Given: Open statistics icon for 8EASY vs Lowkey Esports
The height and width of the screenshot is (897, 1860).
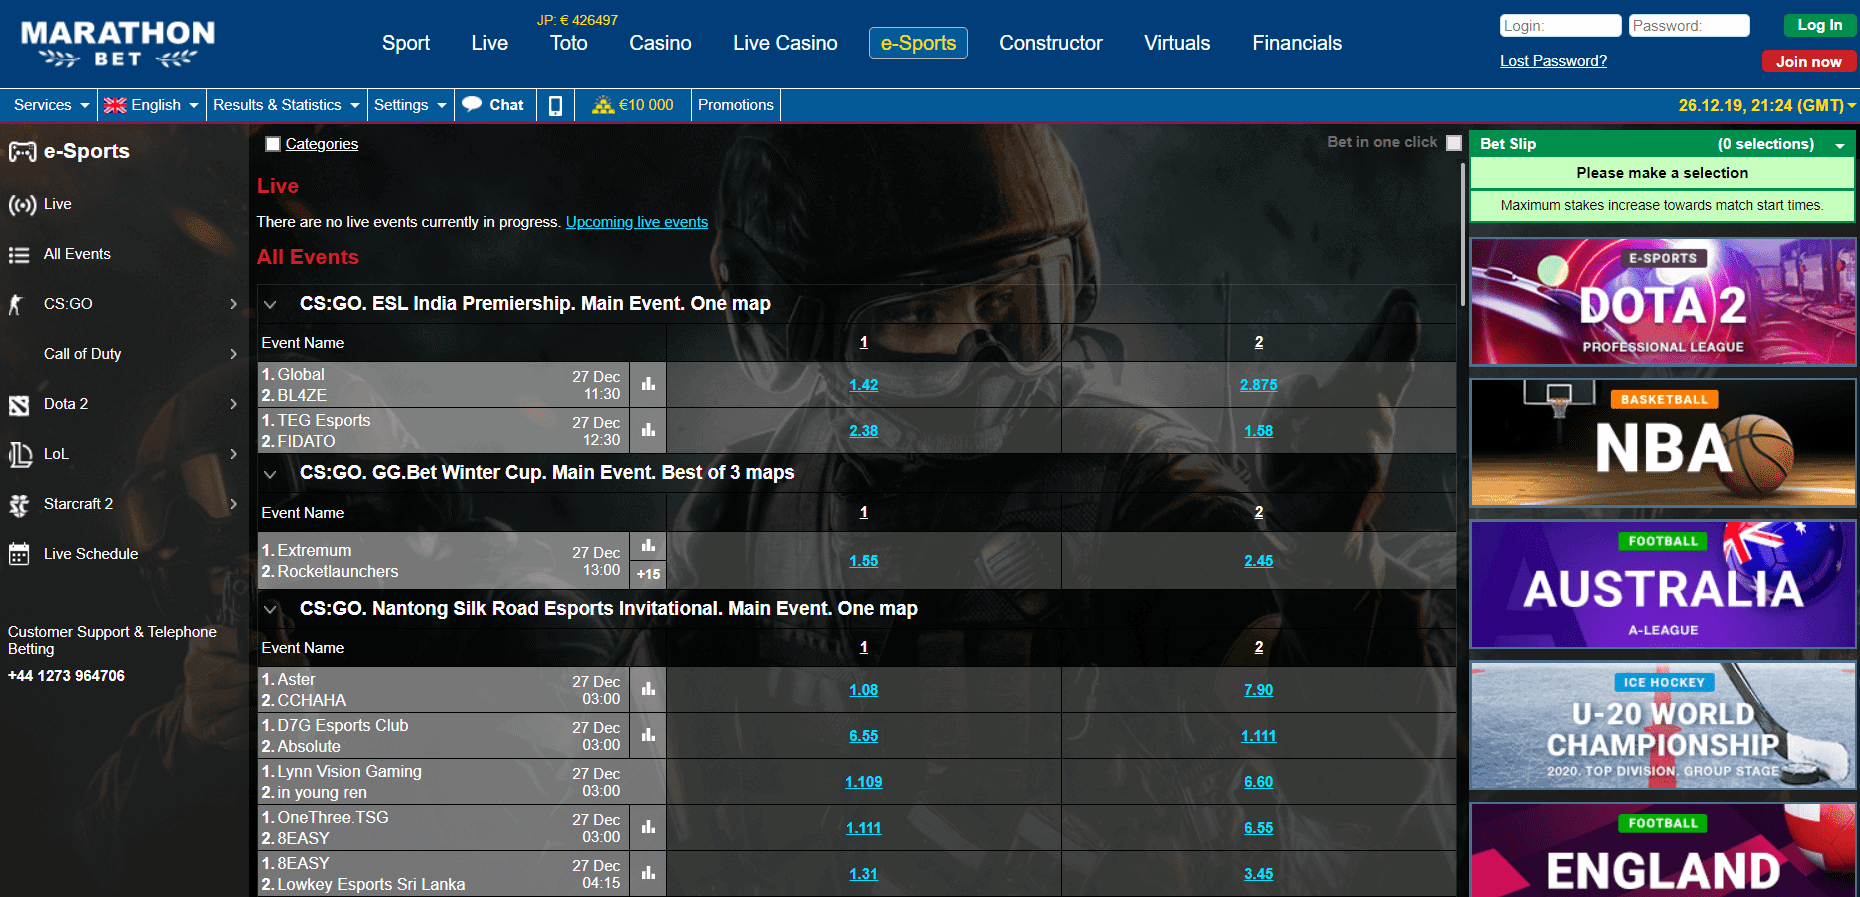Looking at the screenshot, I should (x=648, y=873).
